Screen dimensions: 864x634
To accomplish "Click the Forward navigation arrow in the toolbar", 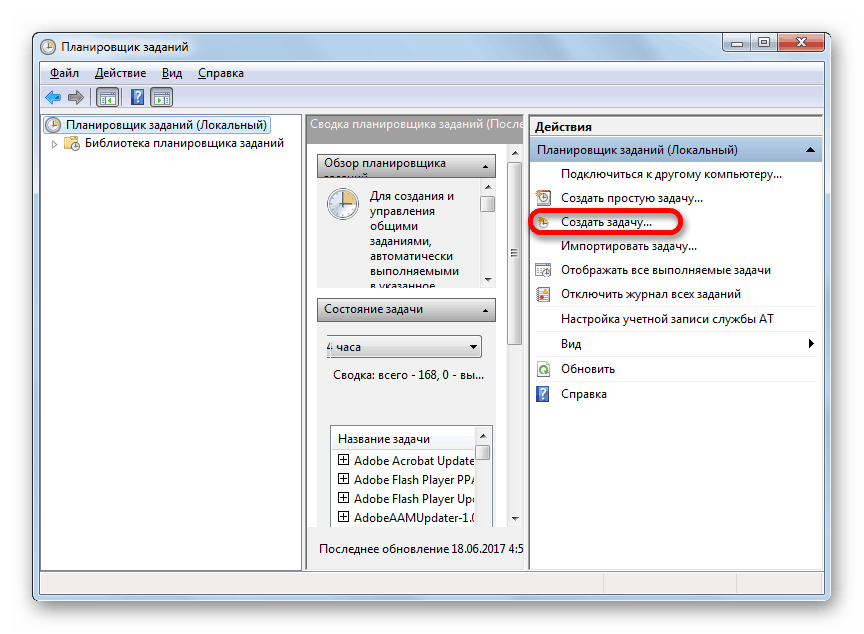I will (76, 97).
